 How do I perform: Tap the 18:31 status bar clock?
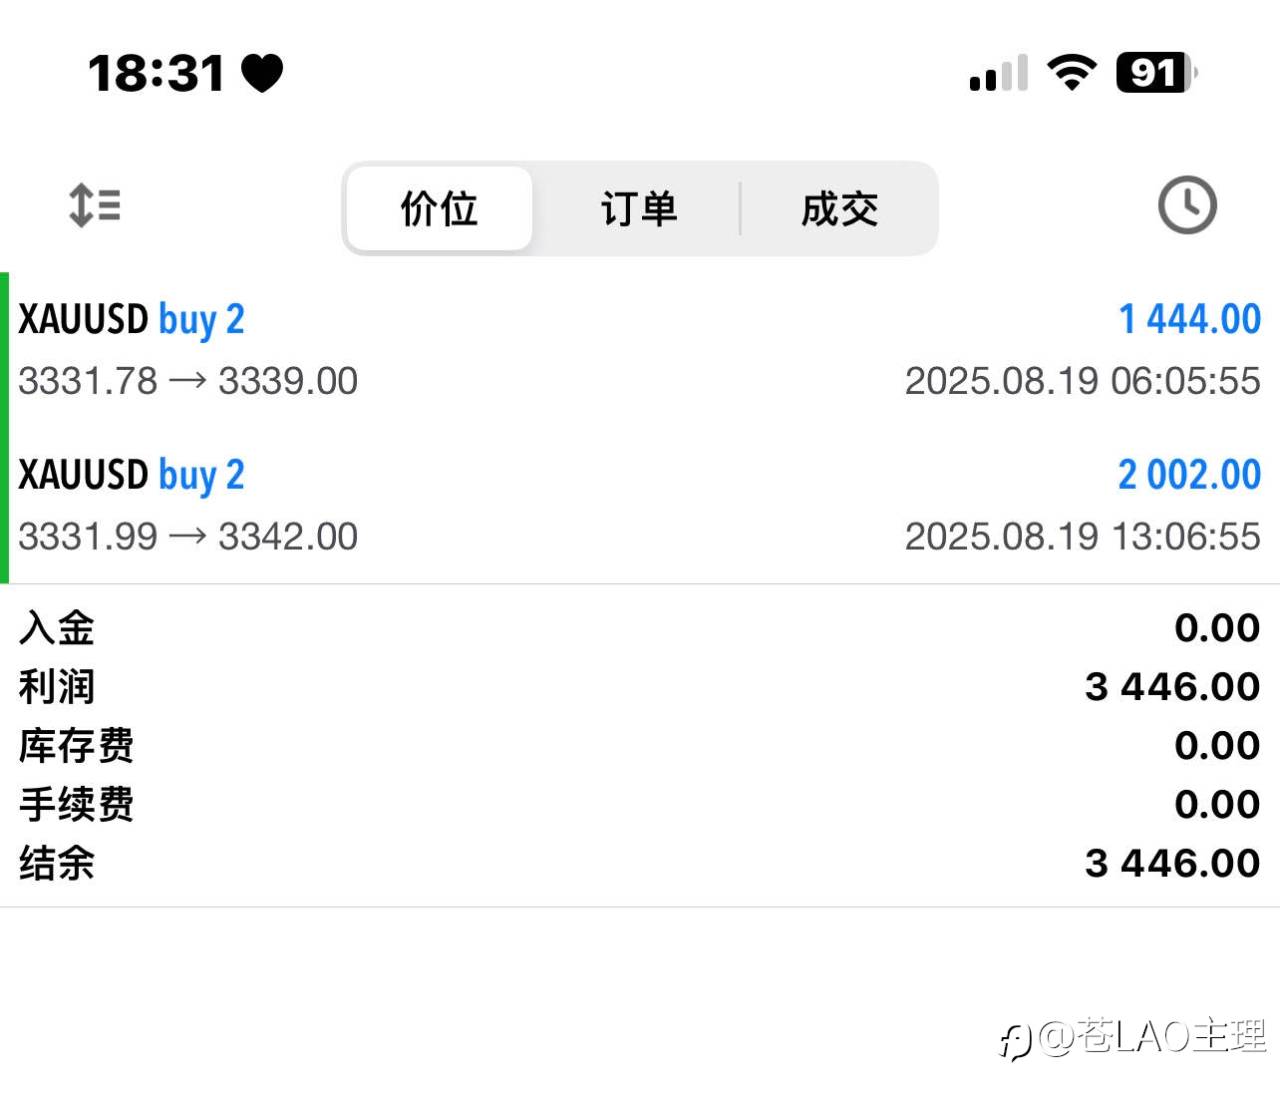[x=156, y=73]
